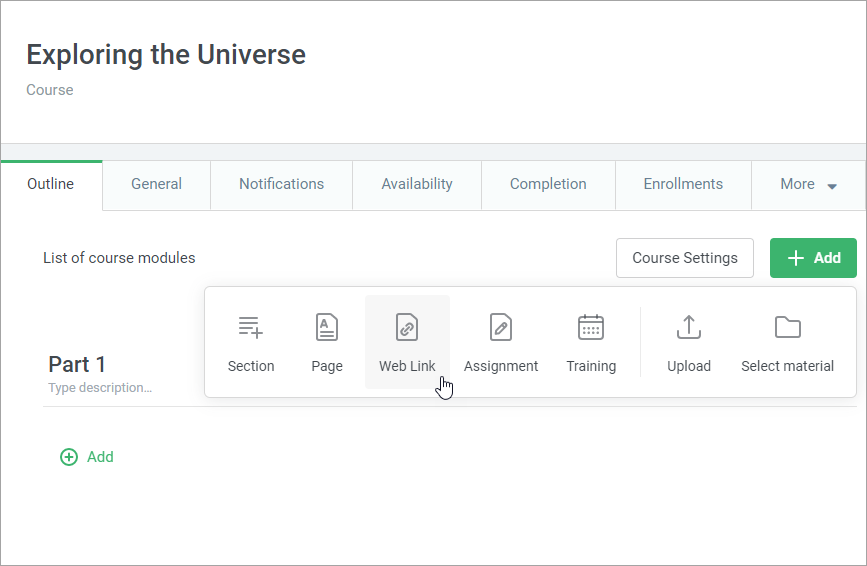Add an Assignment via its pencil icon

[x=501, y=327]
